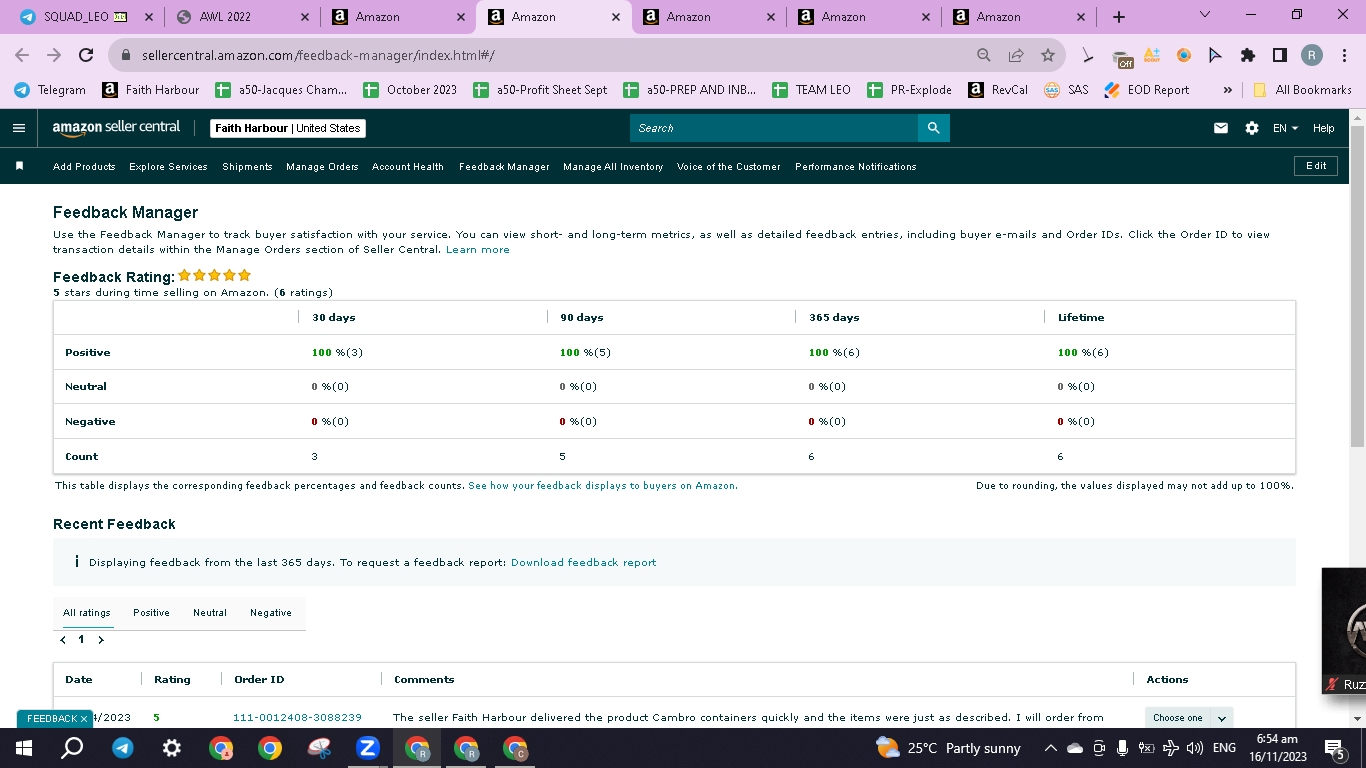Open Performance Notifications
This screenshot has width=1366, height=768.
pos(856,167)
